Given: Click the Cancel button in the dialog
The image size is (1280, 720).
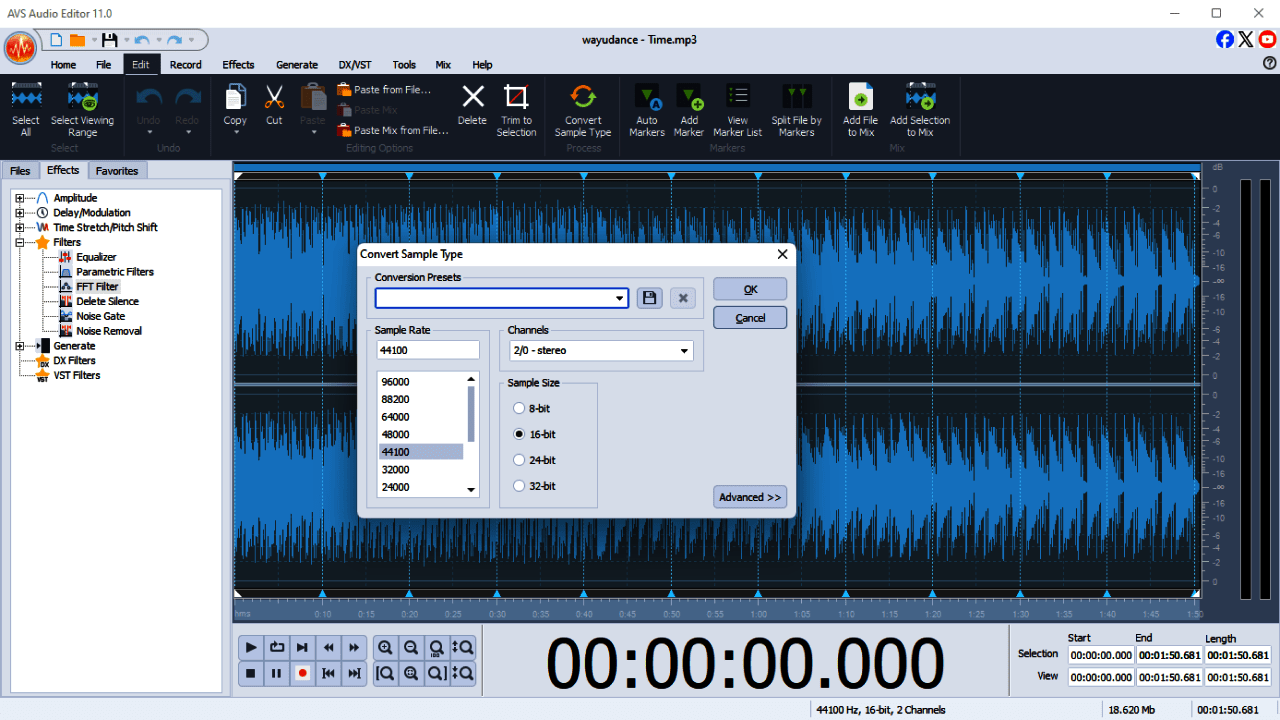Looking at the screenshot, I should [x=750, y=318].
